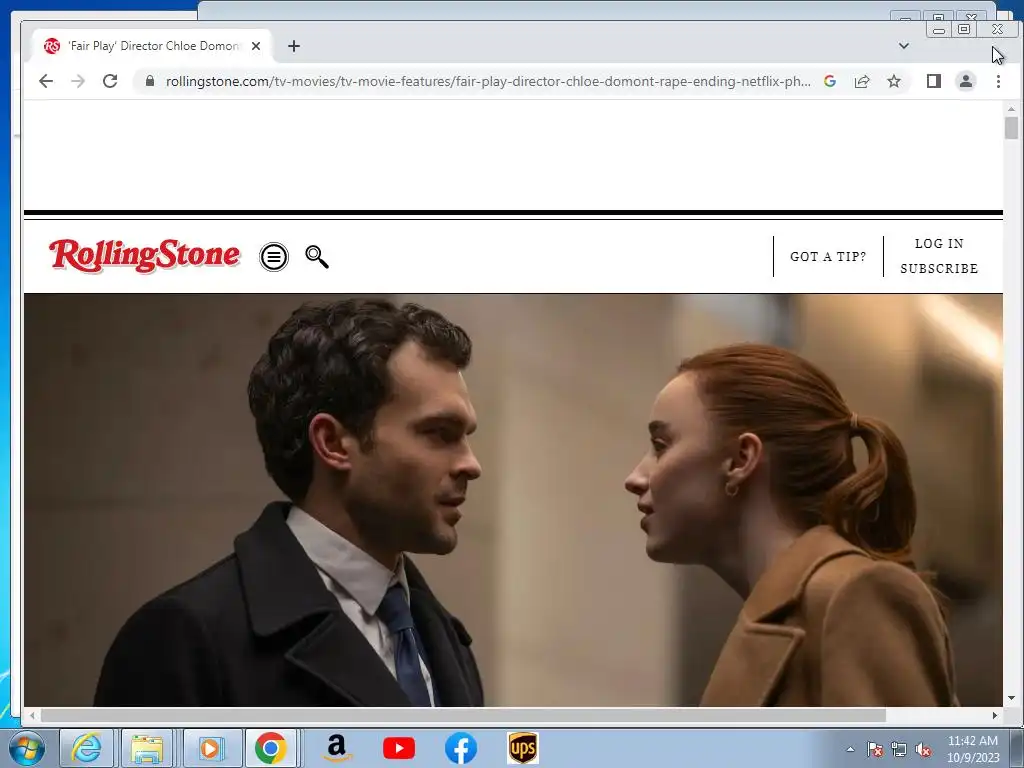Click the vertical scrollbar down arrow

tap(1012, 698)
